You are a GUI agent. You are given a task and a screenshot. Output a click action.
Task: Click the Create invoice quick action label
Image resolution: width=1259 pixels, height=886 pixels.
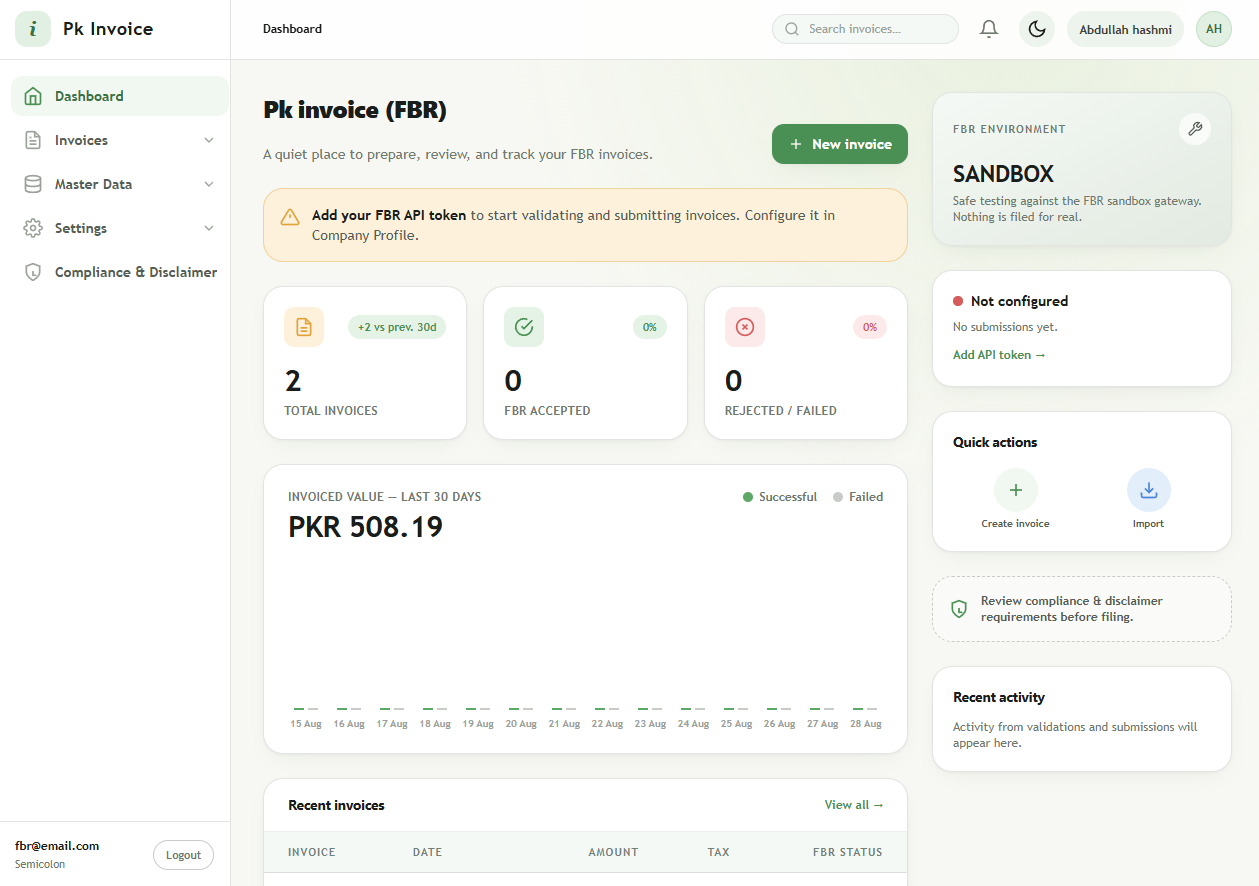(1016, 524)
